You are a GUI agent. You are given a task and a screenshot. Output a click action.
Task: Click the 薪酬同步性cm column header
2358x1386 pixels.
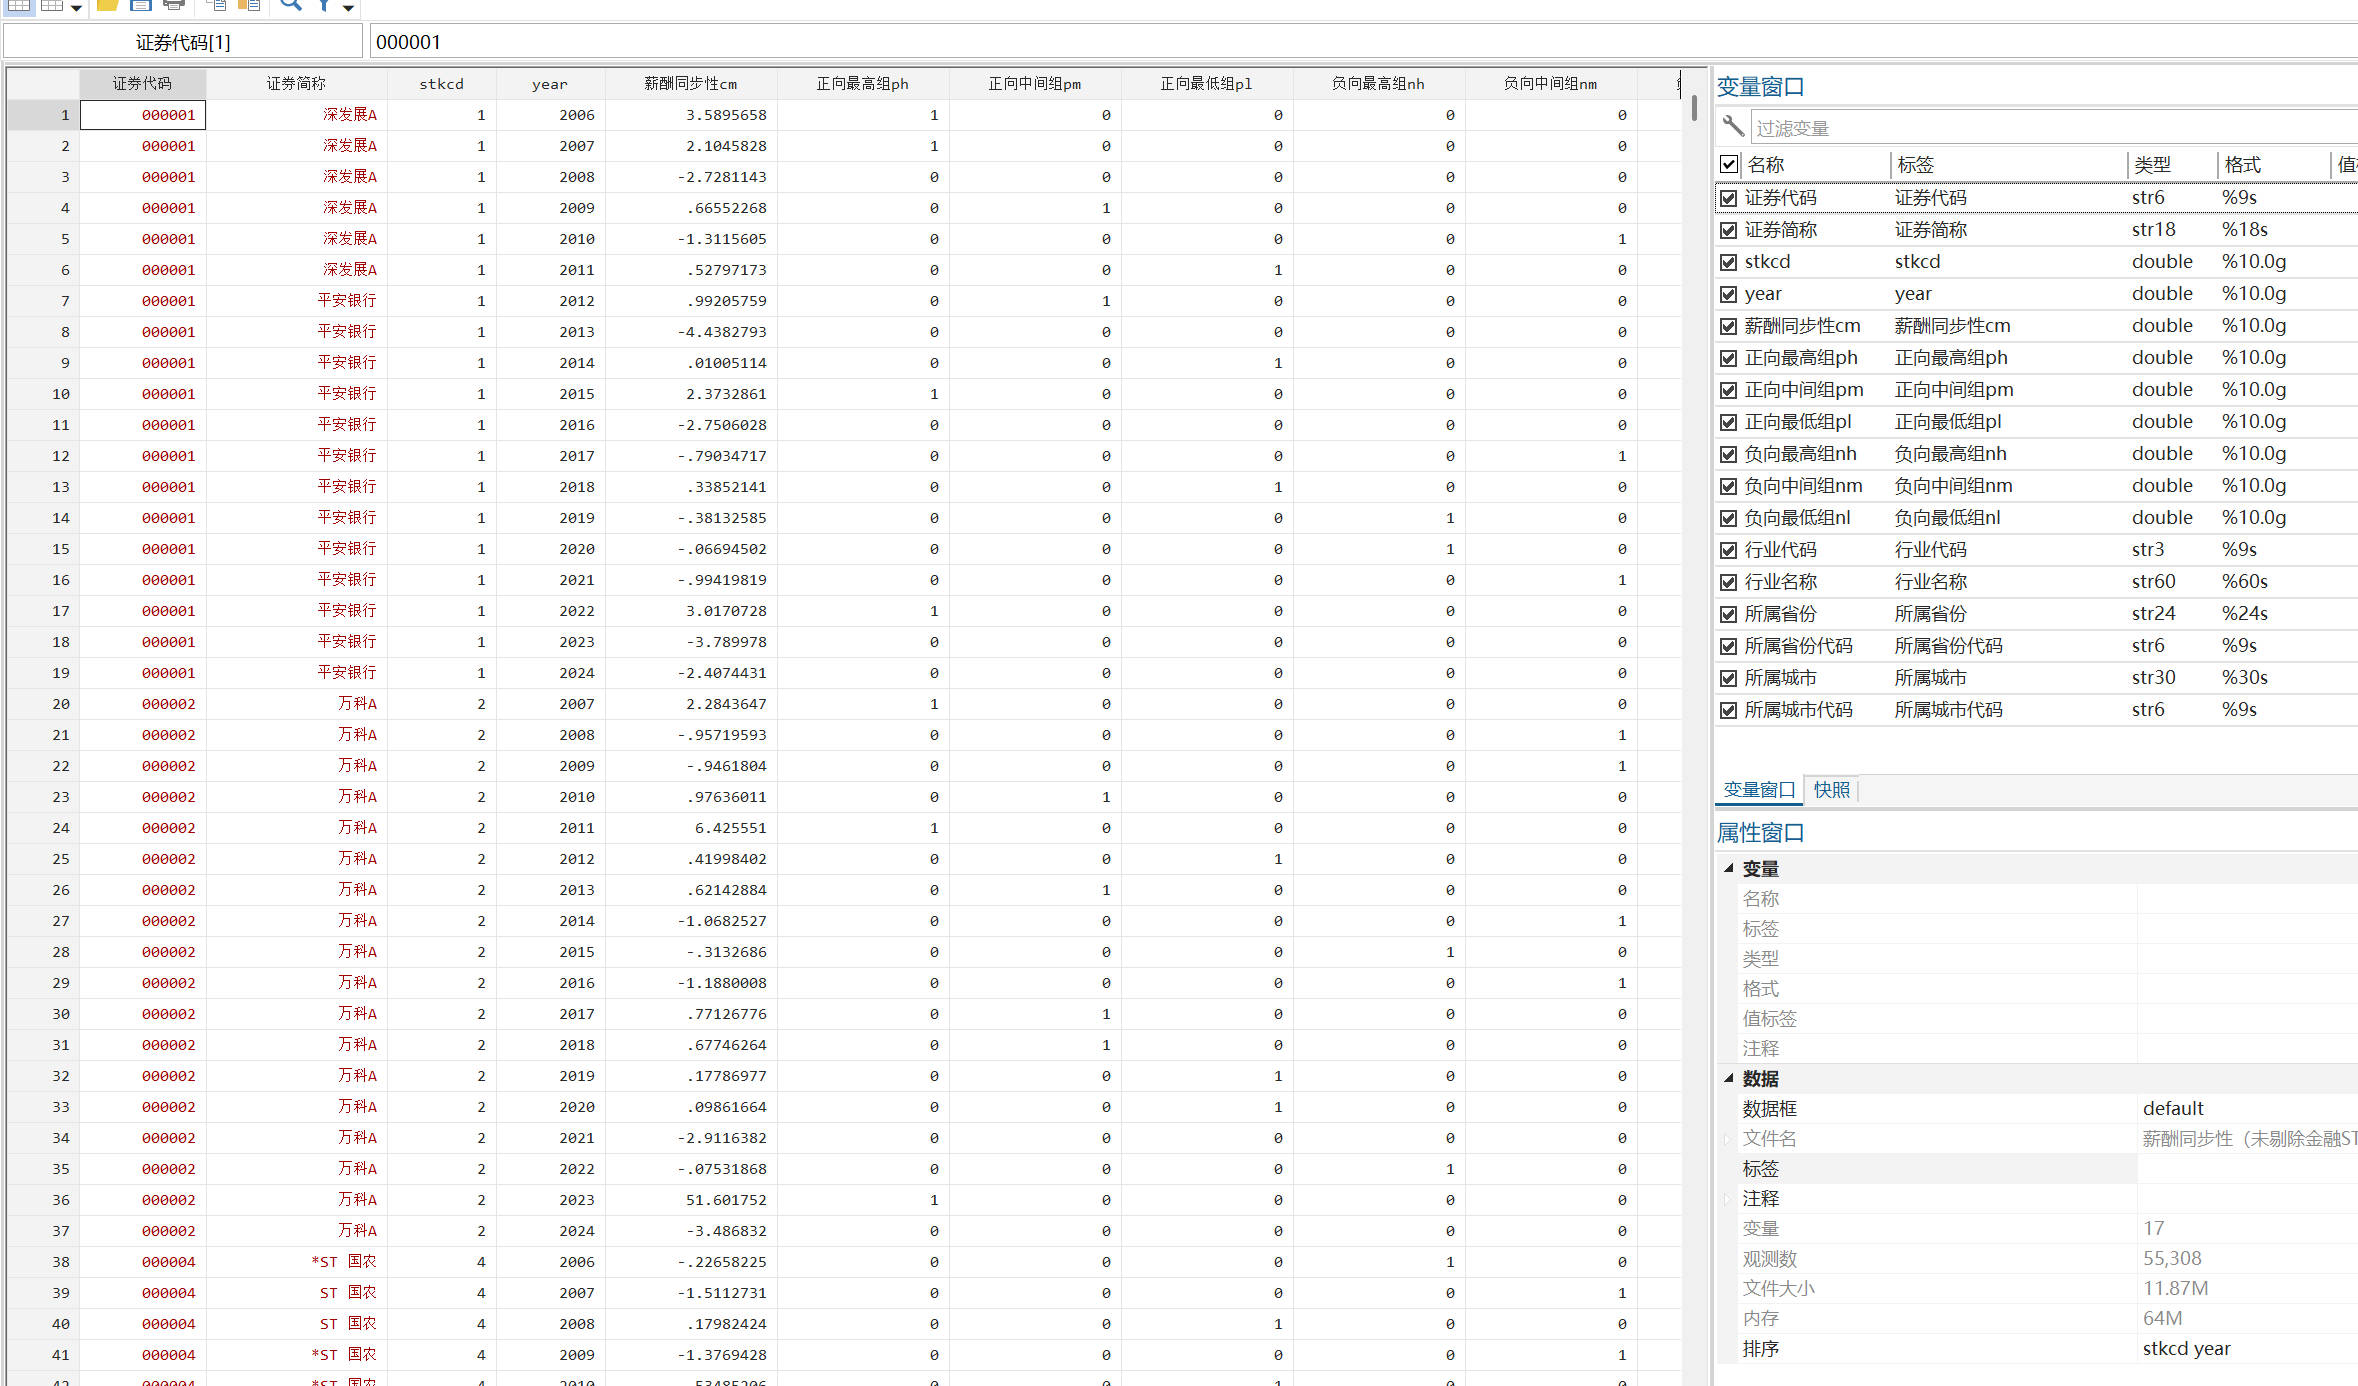click(x=690, y=84)
